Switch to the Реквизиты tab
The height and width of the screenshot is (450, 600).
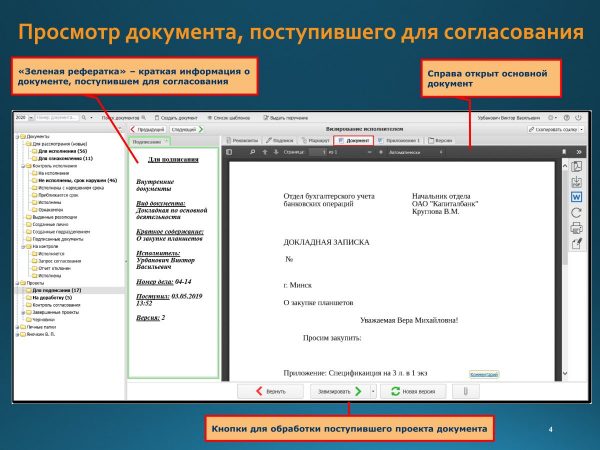coord(243,140)
